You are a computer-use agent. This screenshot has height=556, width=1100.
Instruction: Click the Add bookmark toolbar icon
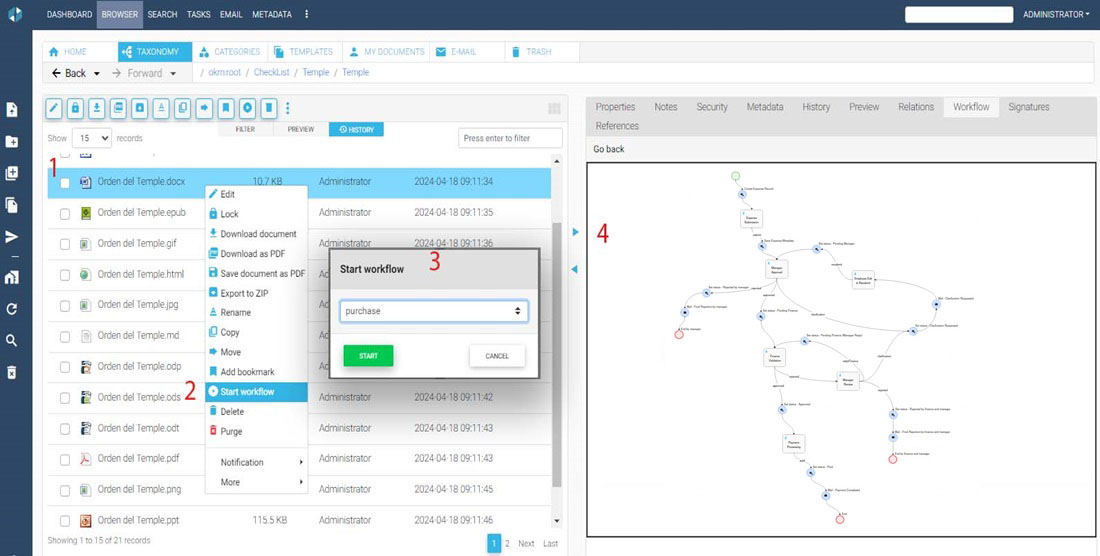pos(225,108)
